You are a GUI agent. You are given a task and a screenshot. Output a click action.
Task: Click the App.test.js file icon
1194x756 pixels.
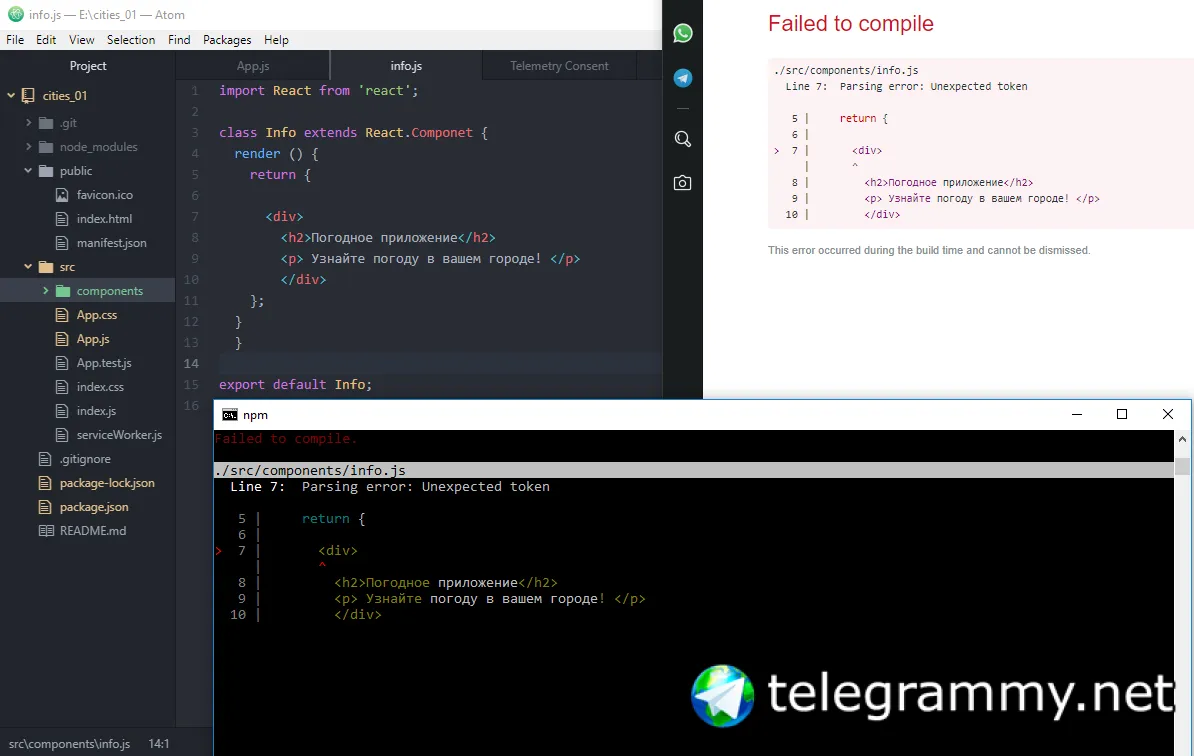pyautogui.click(x=62, y=362)
